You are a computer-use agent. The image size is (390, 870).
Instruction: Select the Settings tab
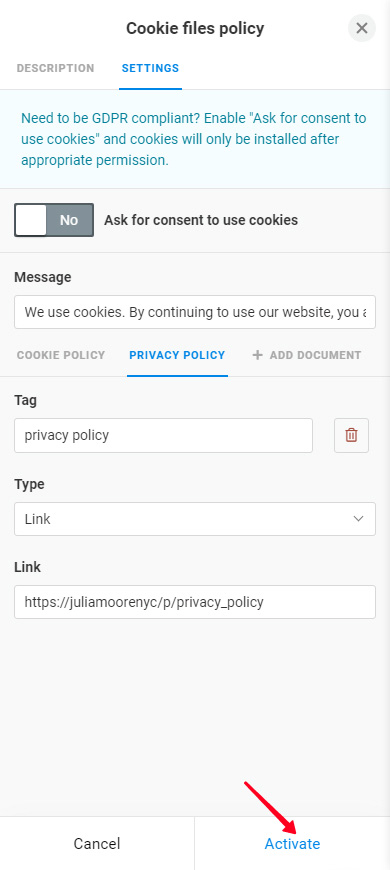coord(150,68)
